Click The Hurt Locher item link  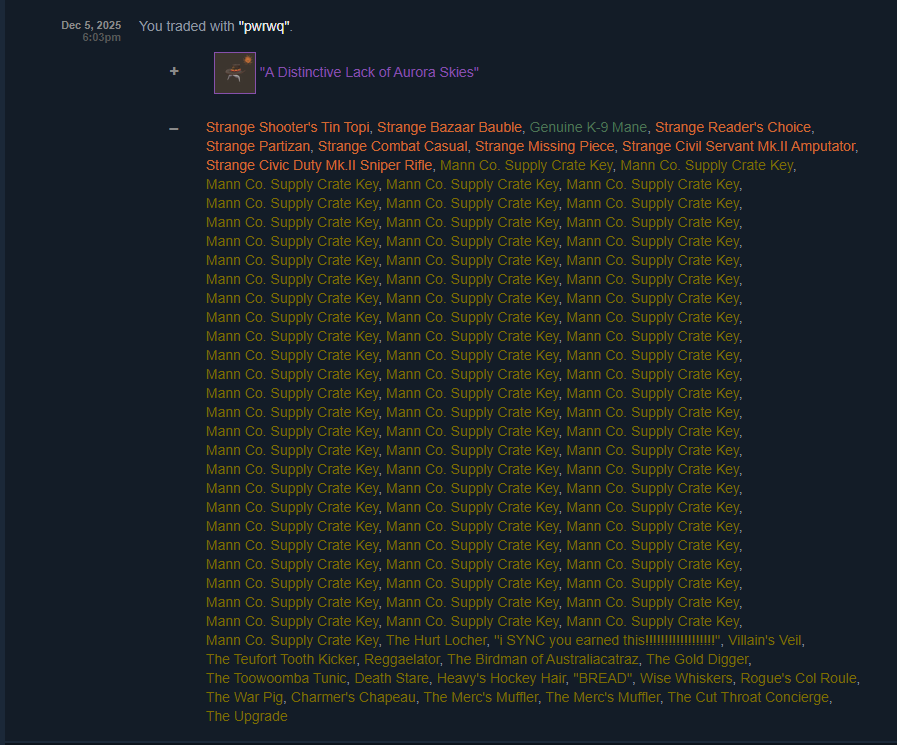[436, 640]
